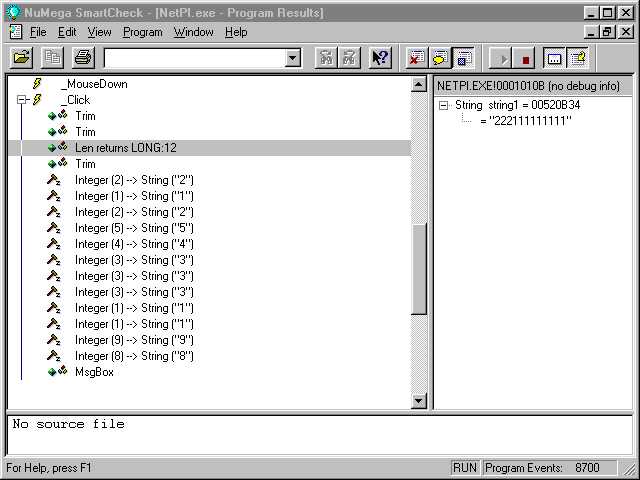640x480 pixels.
Task: Click hammer icon beside Integer (9) row
Action: (54, 340)
